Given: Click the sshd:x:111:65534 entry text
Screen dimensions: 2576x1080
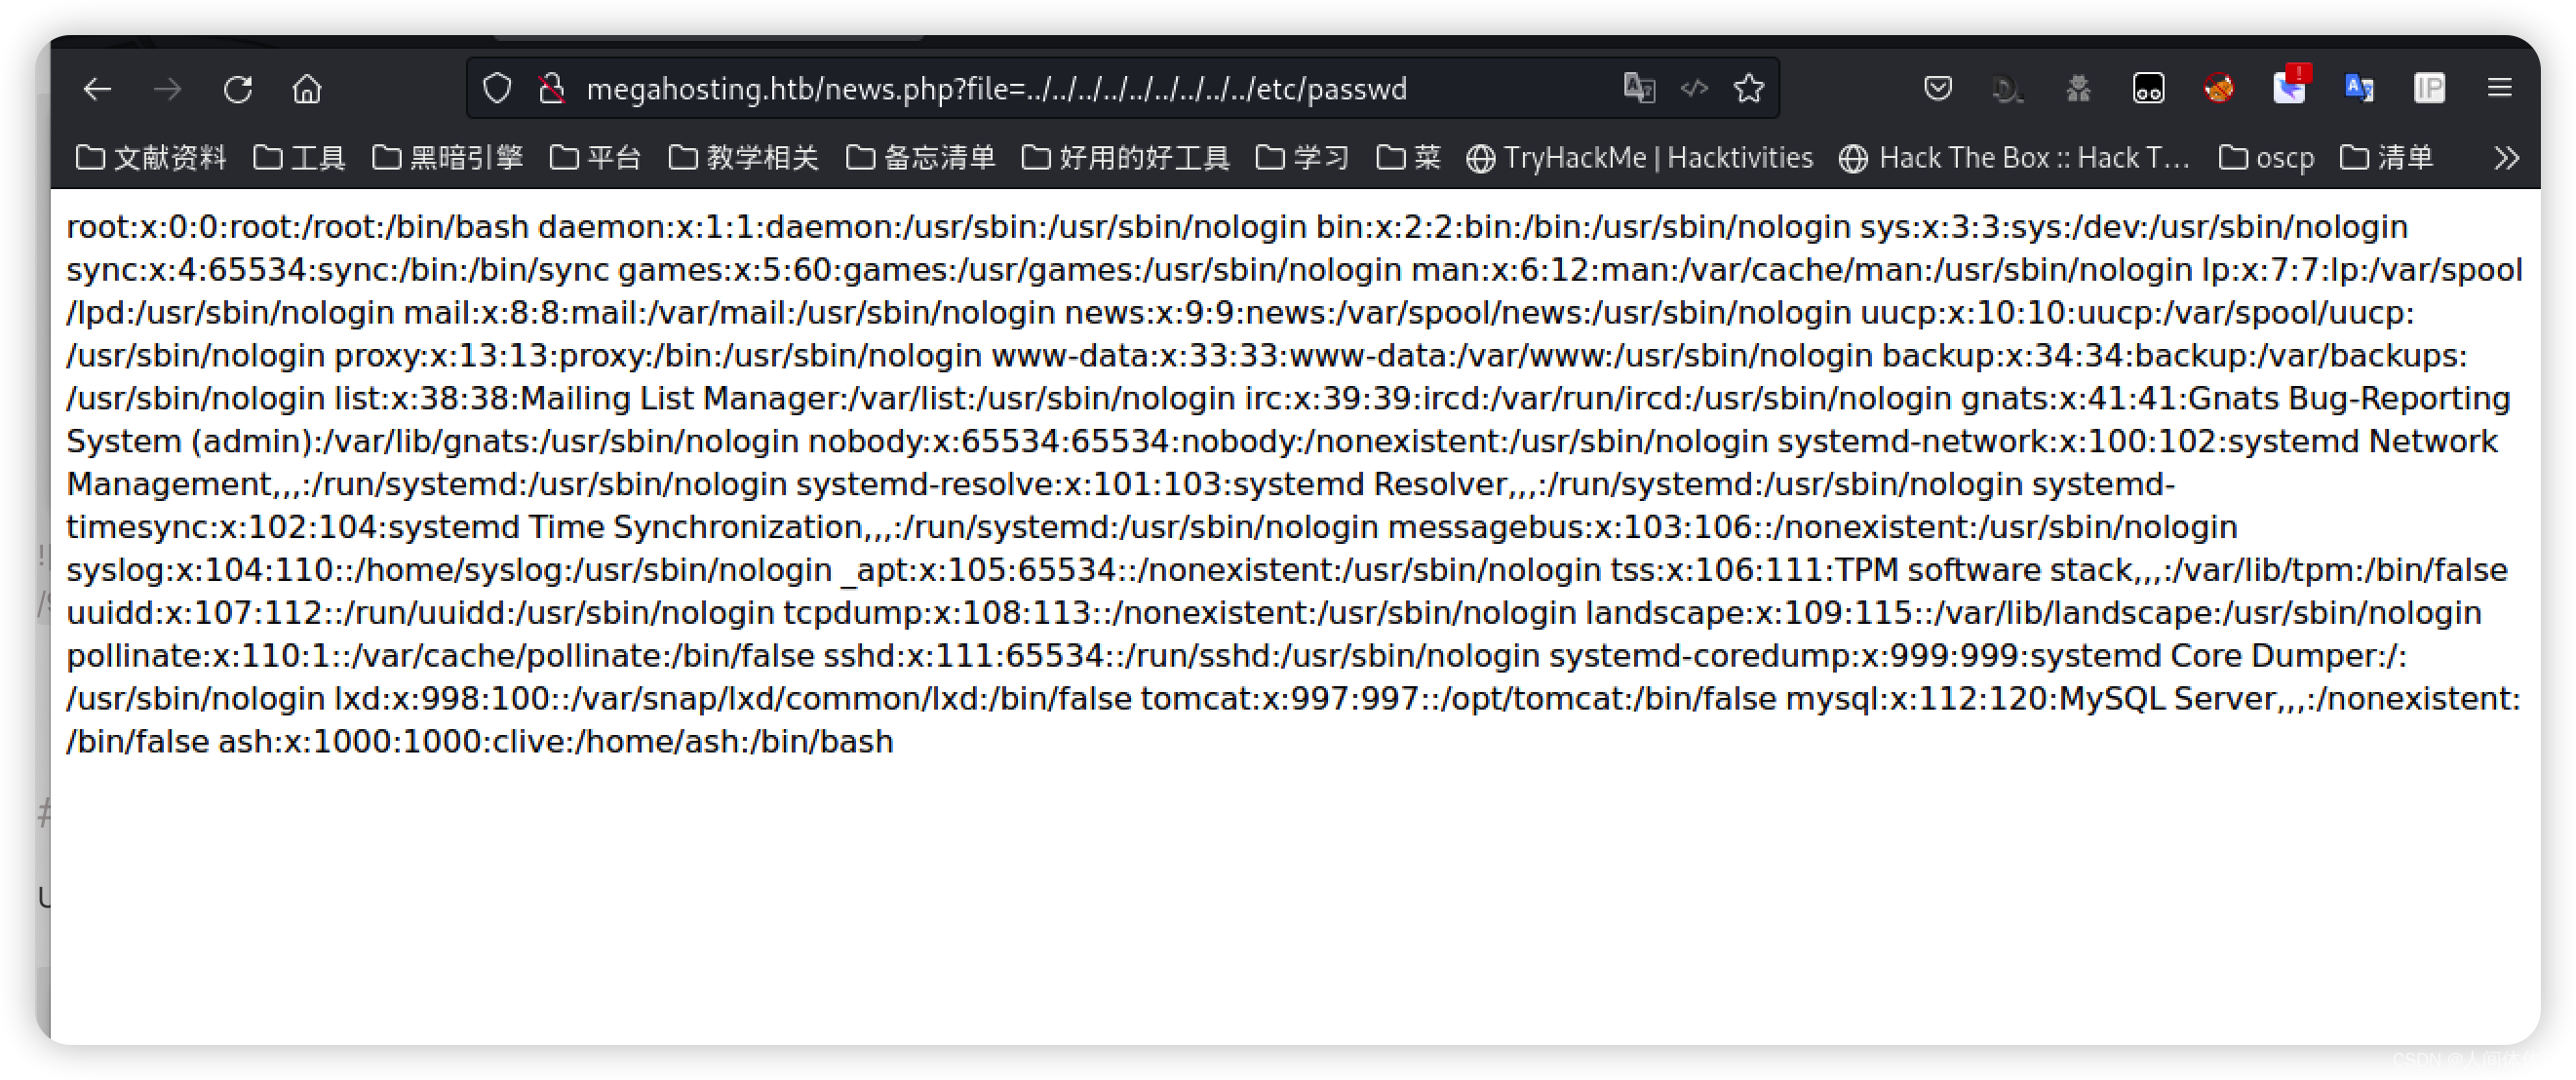Looking at the screenshot, I should pos(1181,655).
